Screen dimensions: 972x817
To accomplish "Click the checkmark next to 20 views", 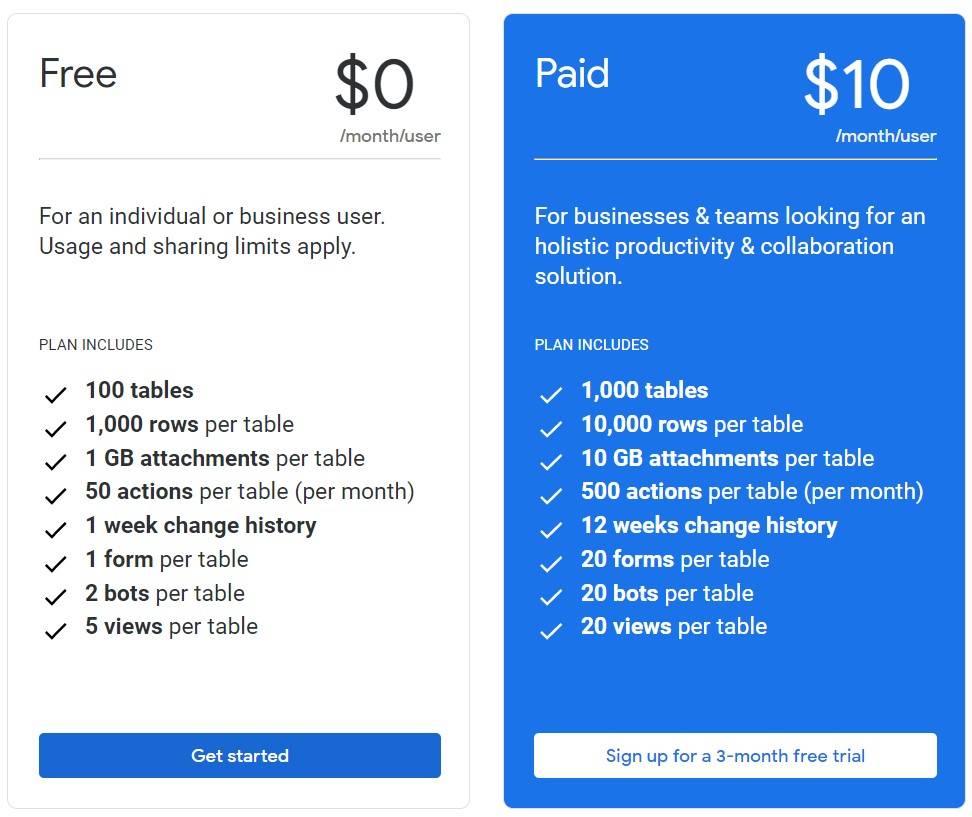I will 551,631.
